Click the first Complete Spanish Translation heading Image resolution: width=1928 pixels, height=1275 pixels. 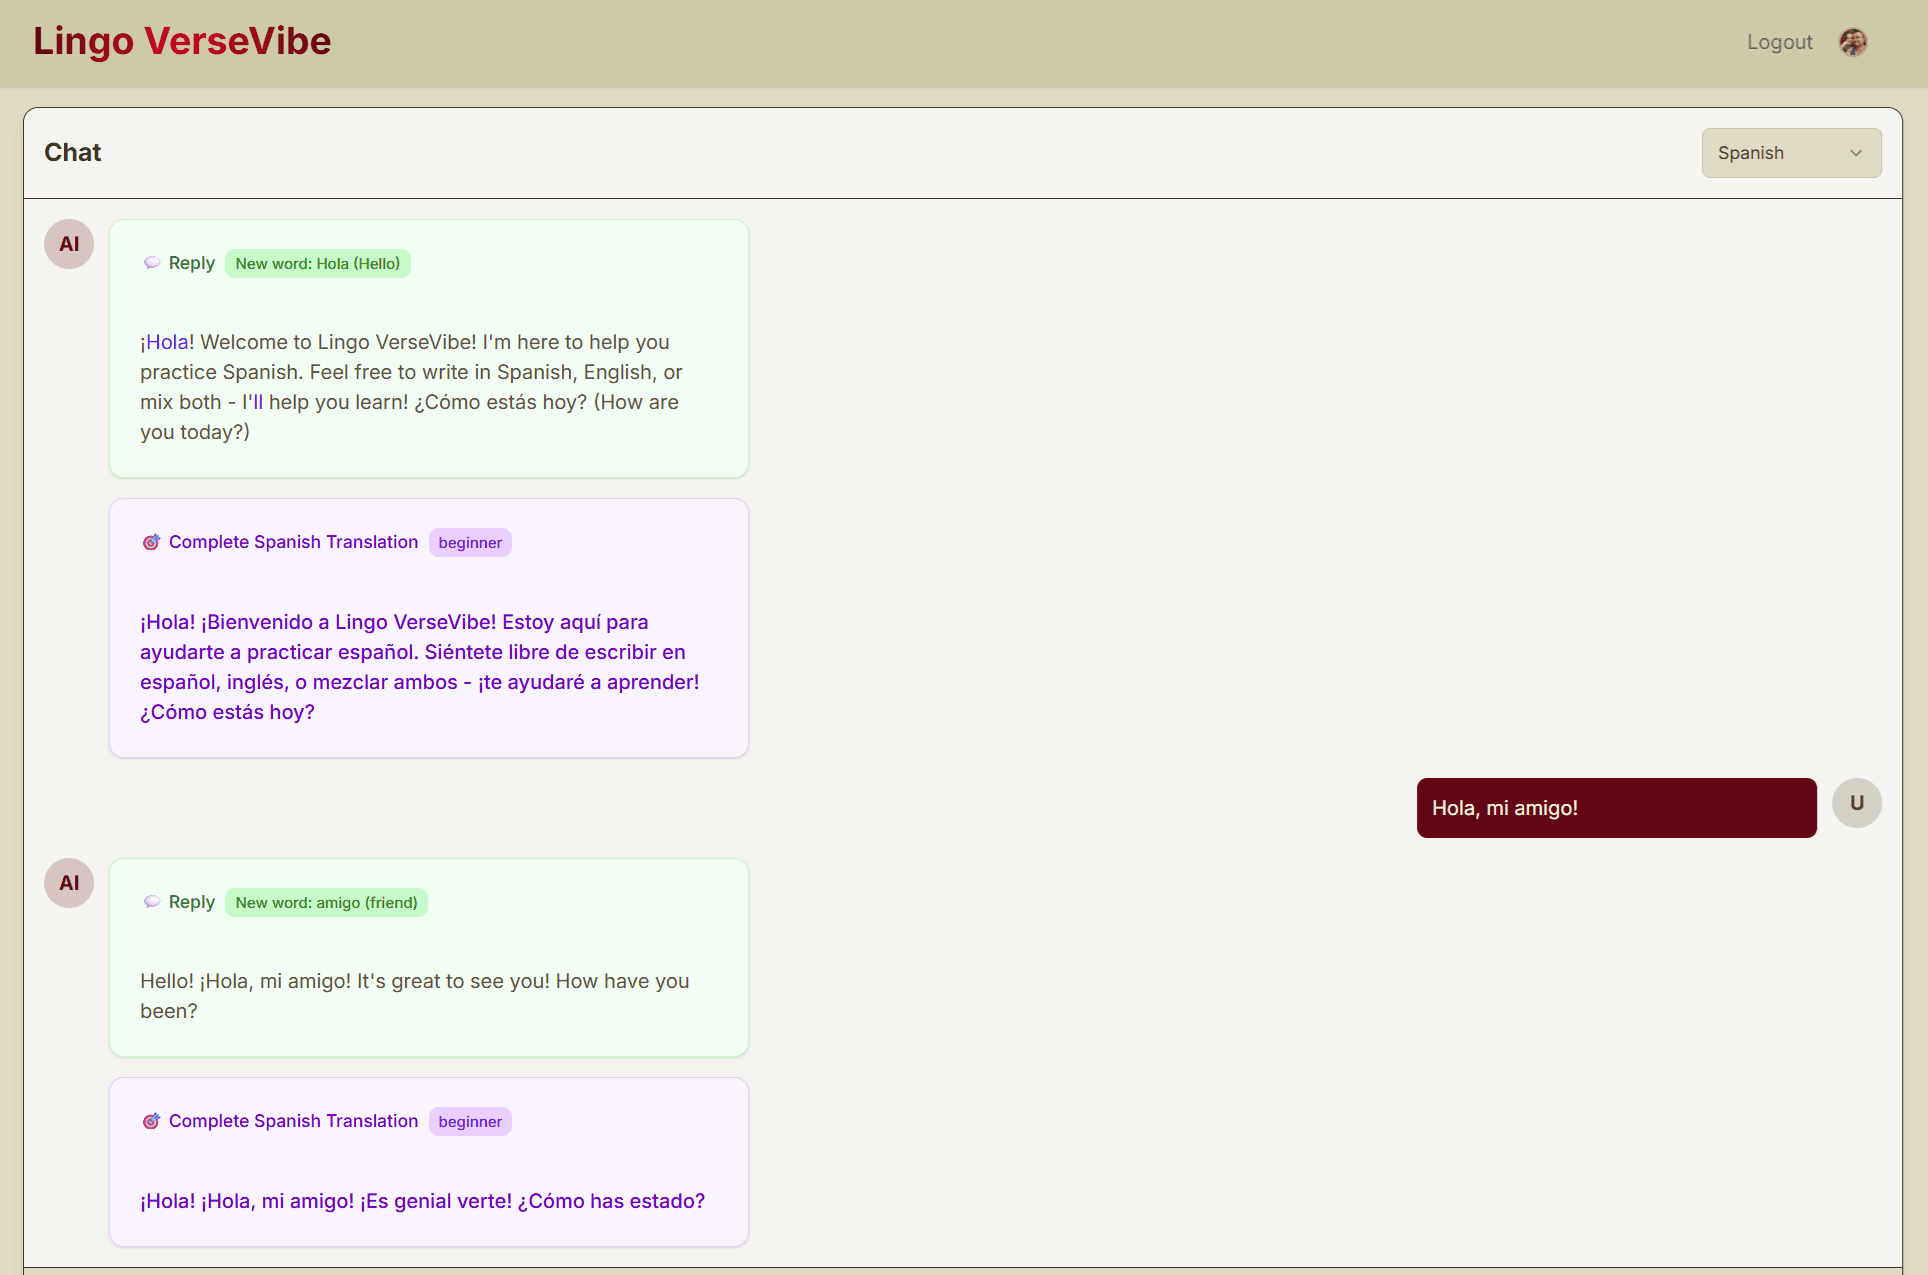click(x=293, y=542)
